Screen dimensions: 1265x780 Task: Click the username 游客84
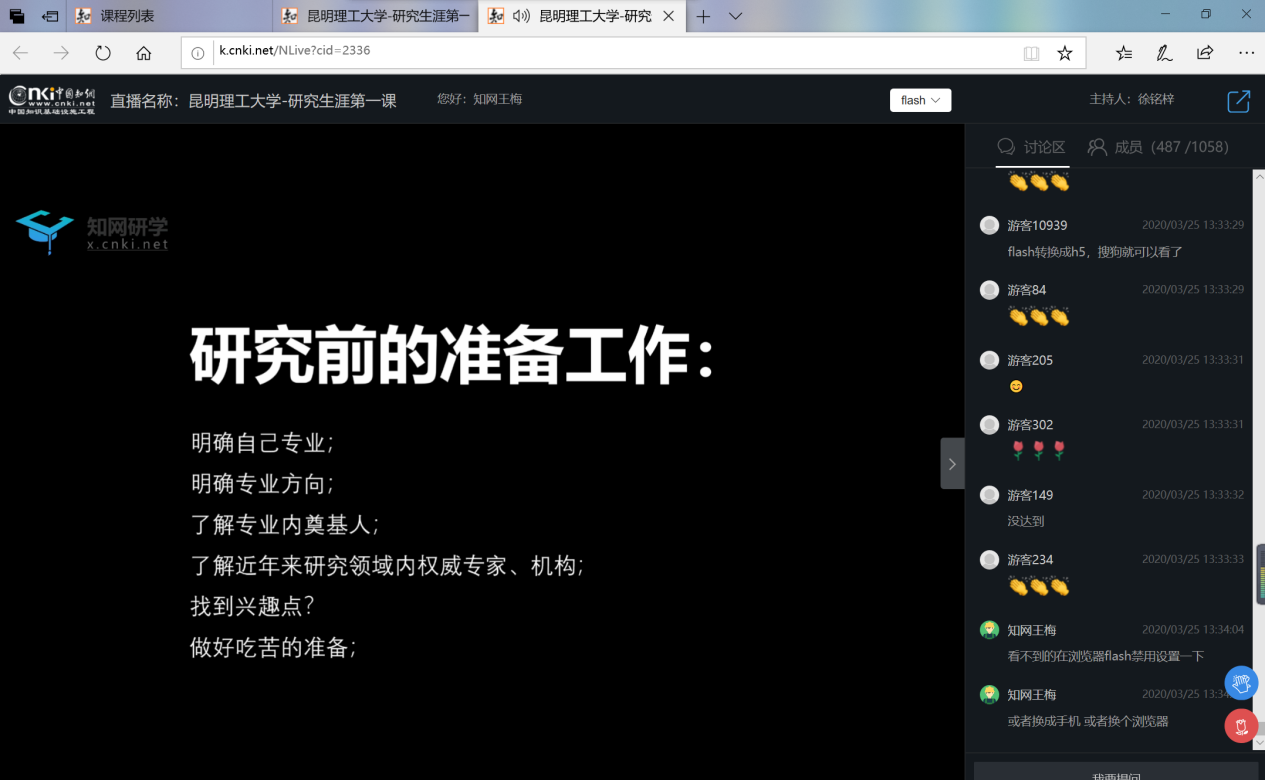tap(1027, 290)
